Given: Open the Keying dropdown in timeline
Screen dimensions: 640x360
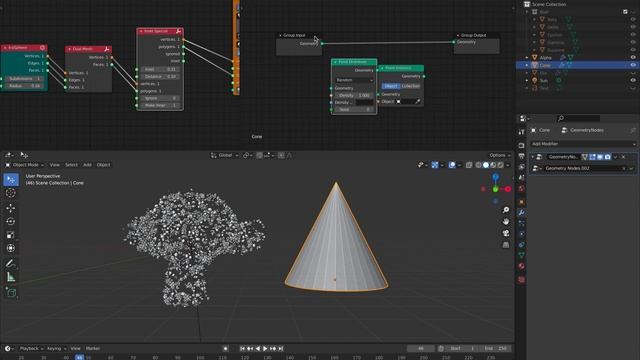Looking at the screenshot, I should tap(56, 349).
